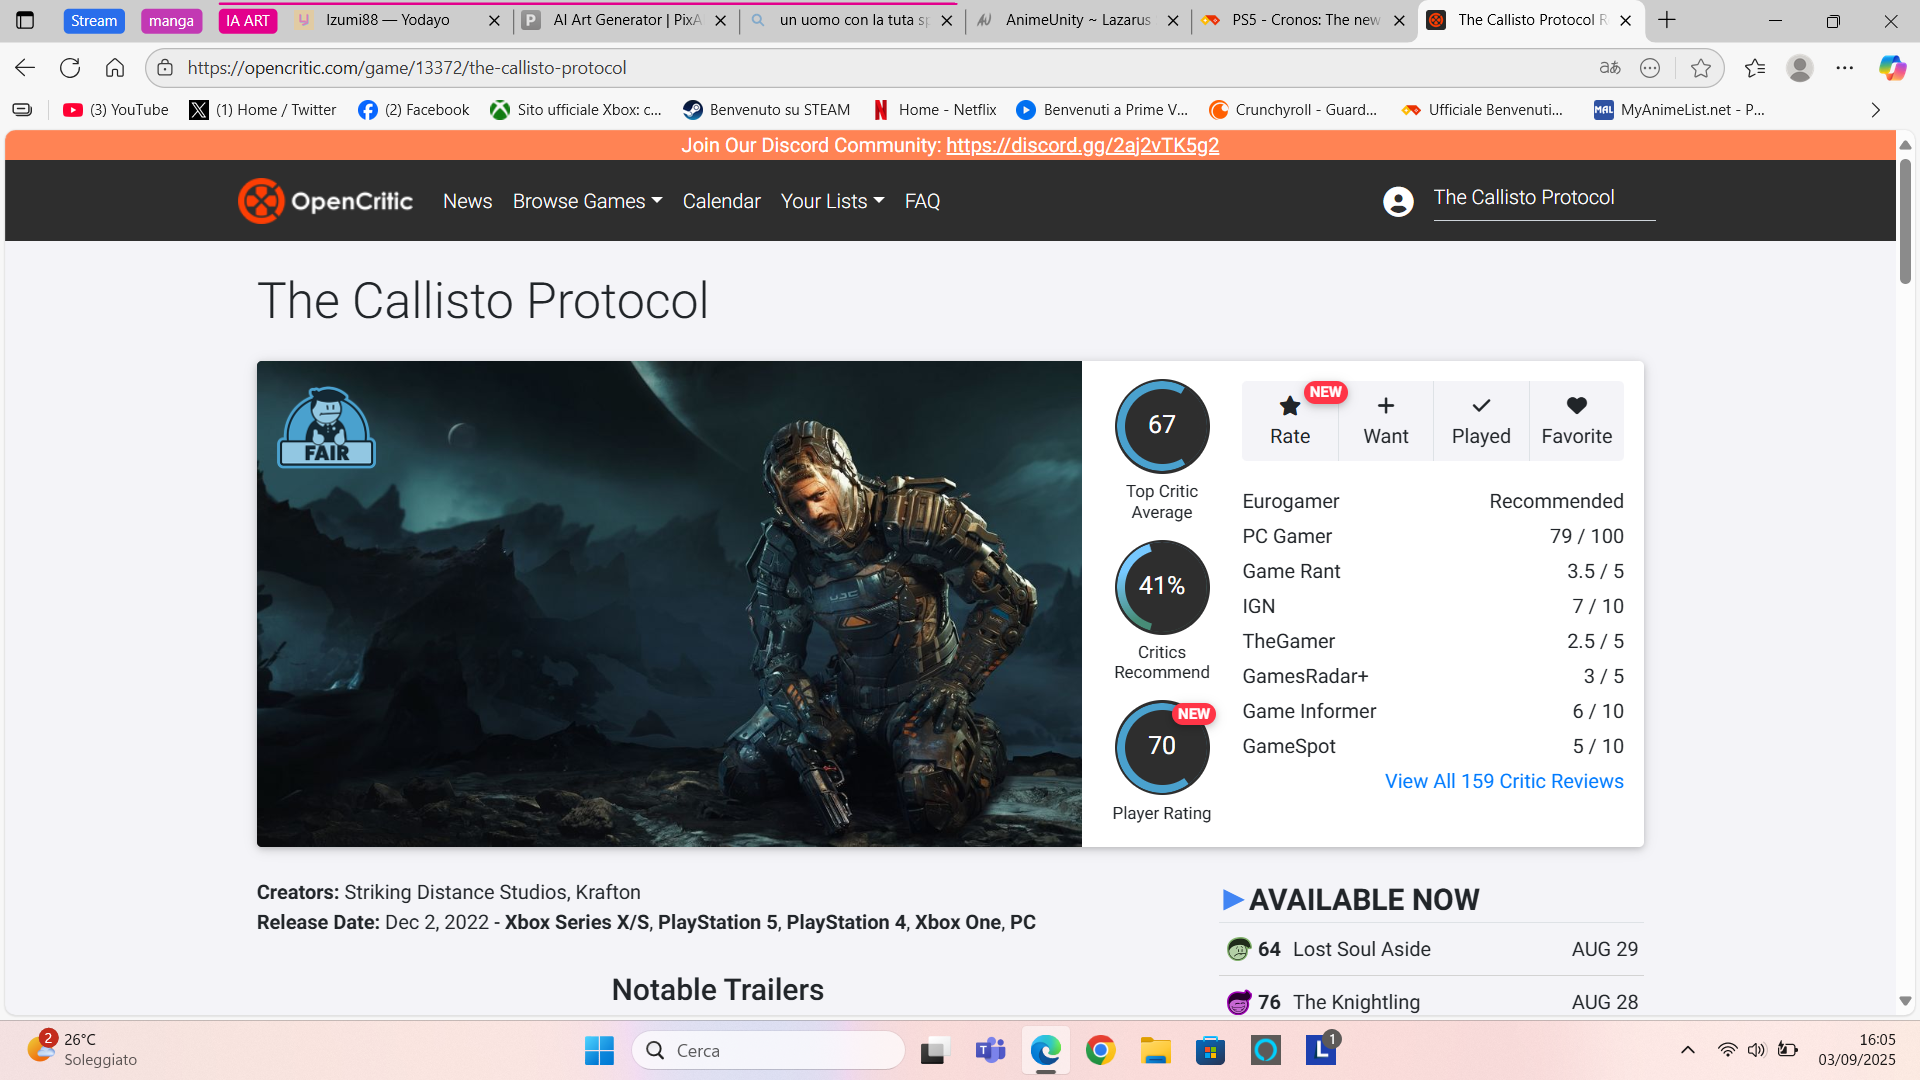
Task: Open File Explorer from taskbar
Action: [x=1155, y=1051]
